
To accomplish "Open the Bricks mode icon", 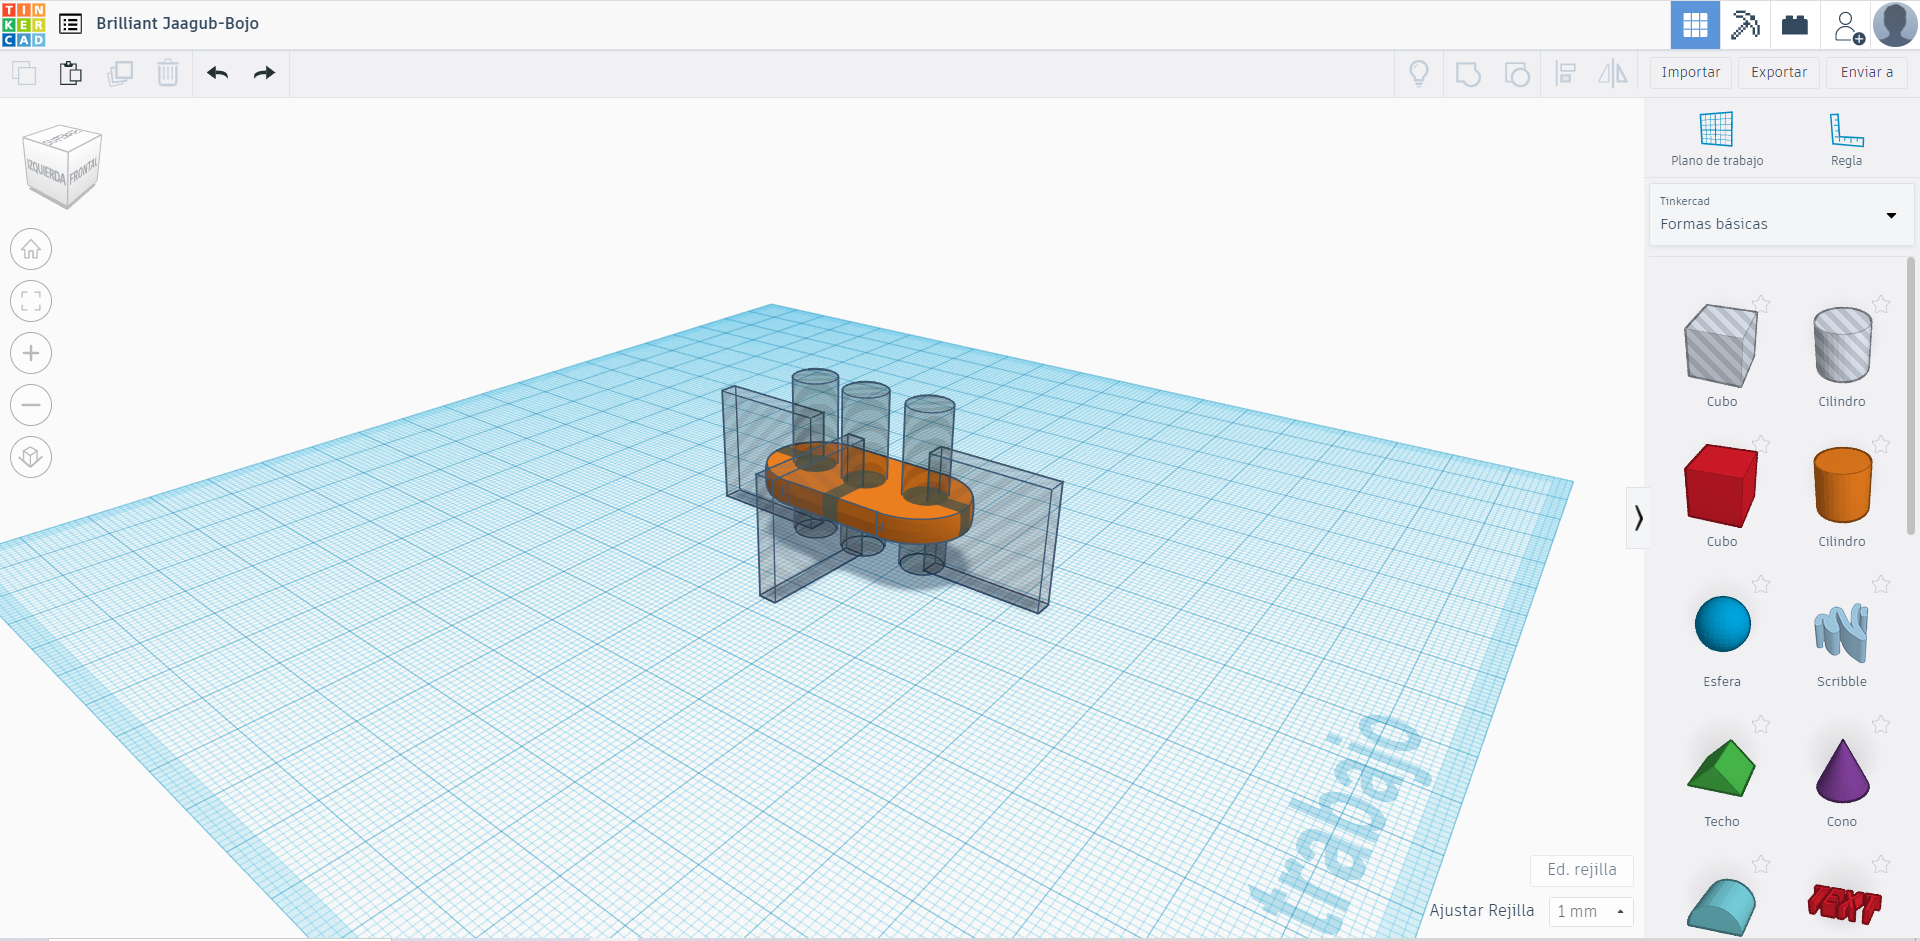I will coord(1795,25).
